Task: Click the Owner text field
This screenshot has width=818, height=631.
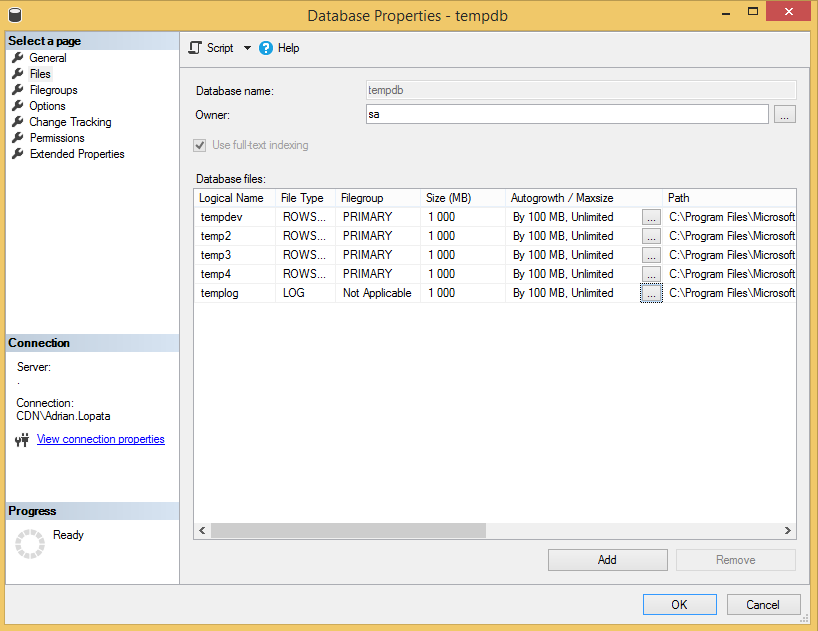Action: point(567,114)
